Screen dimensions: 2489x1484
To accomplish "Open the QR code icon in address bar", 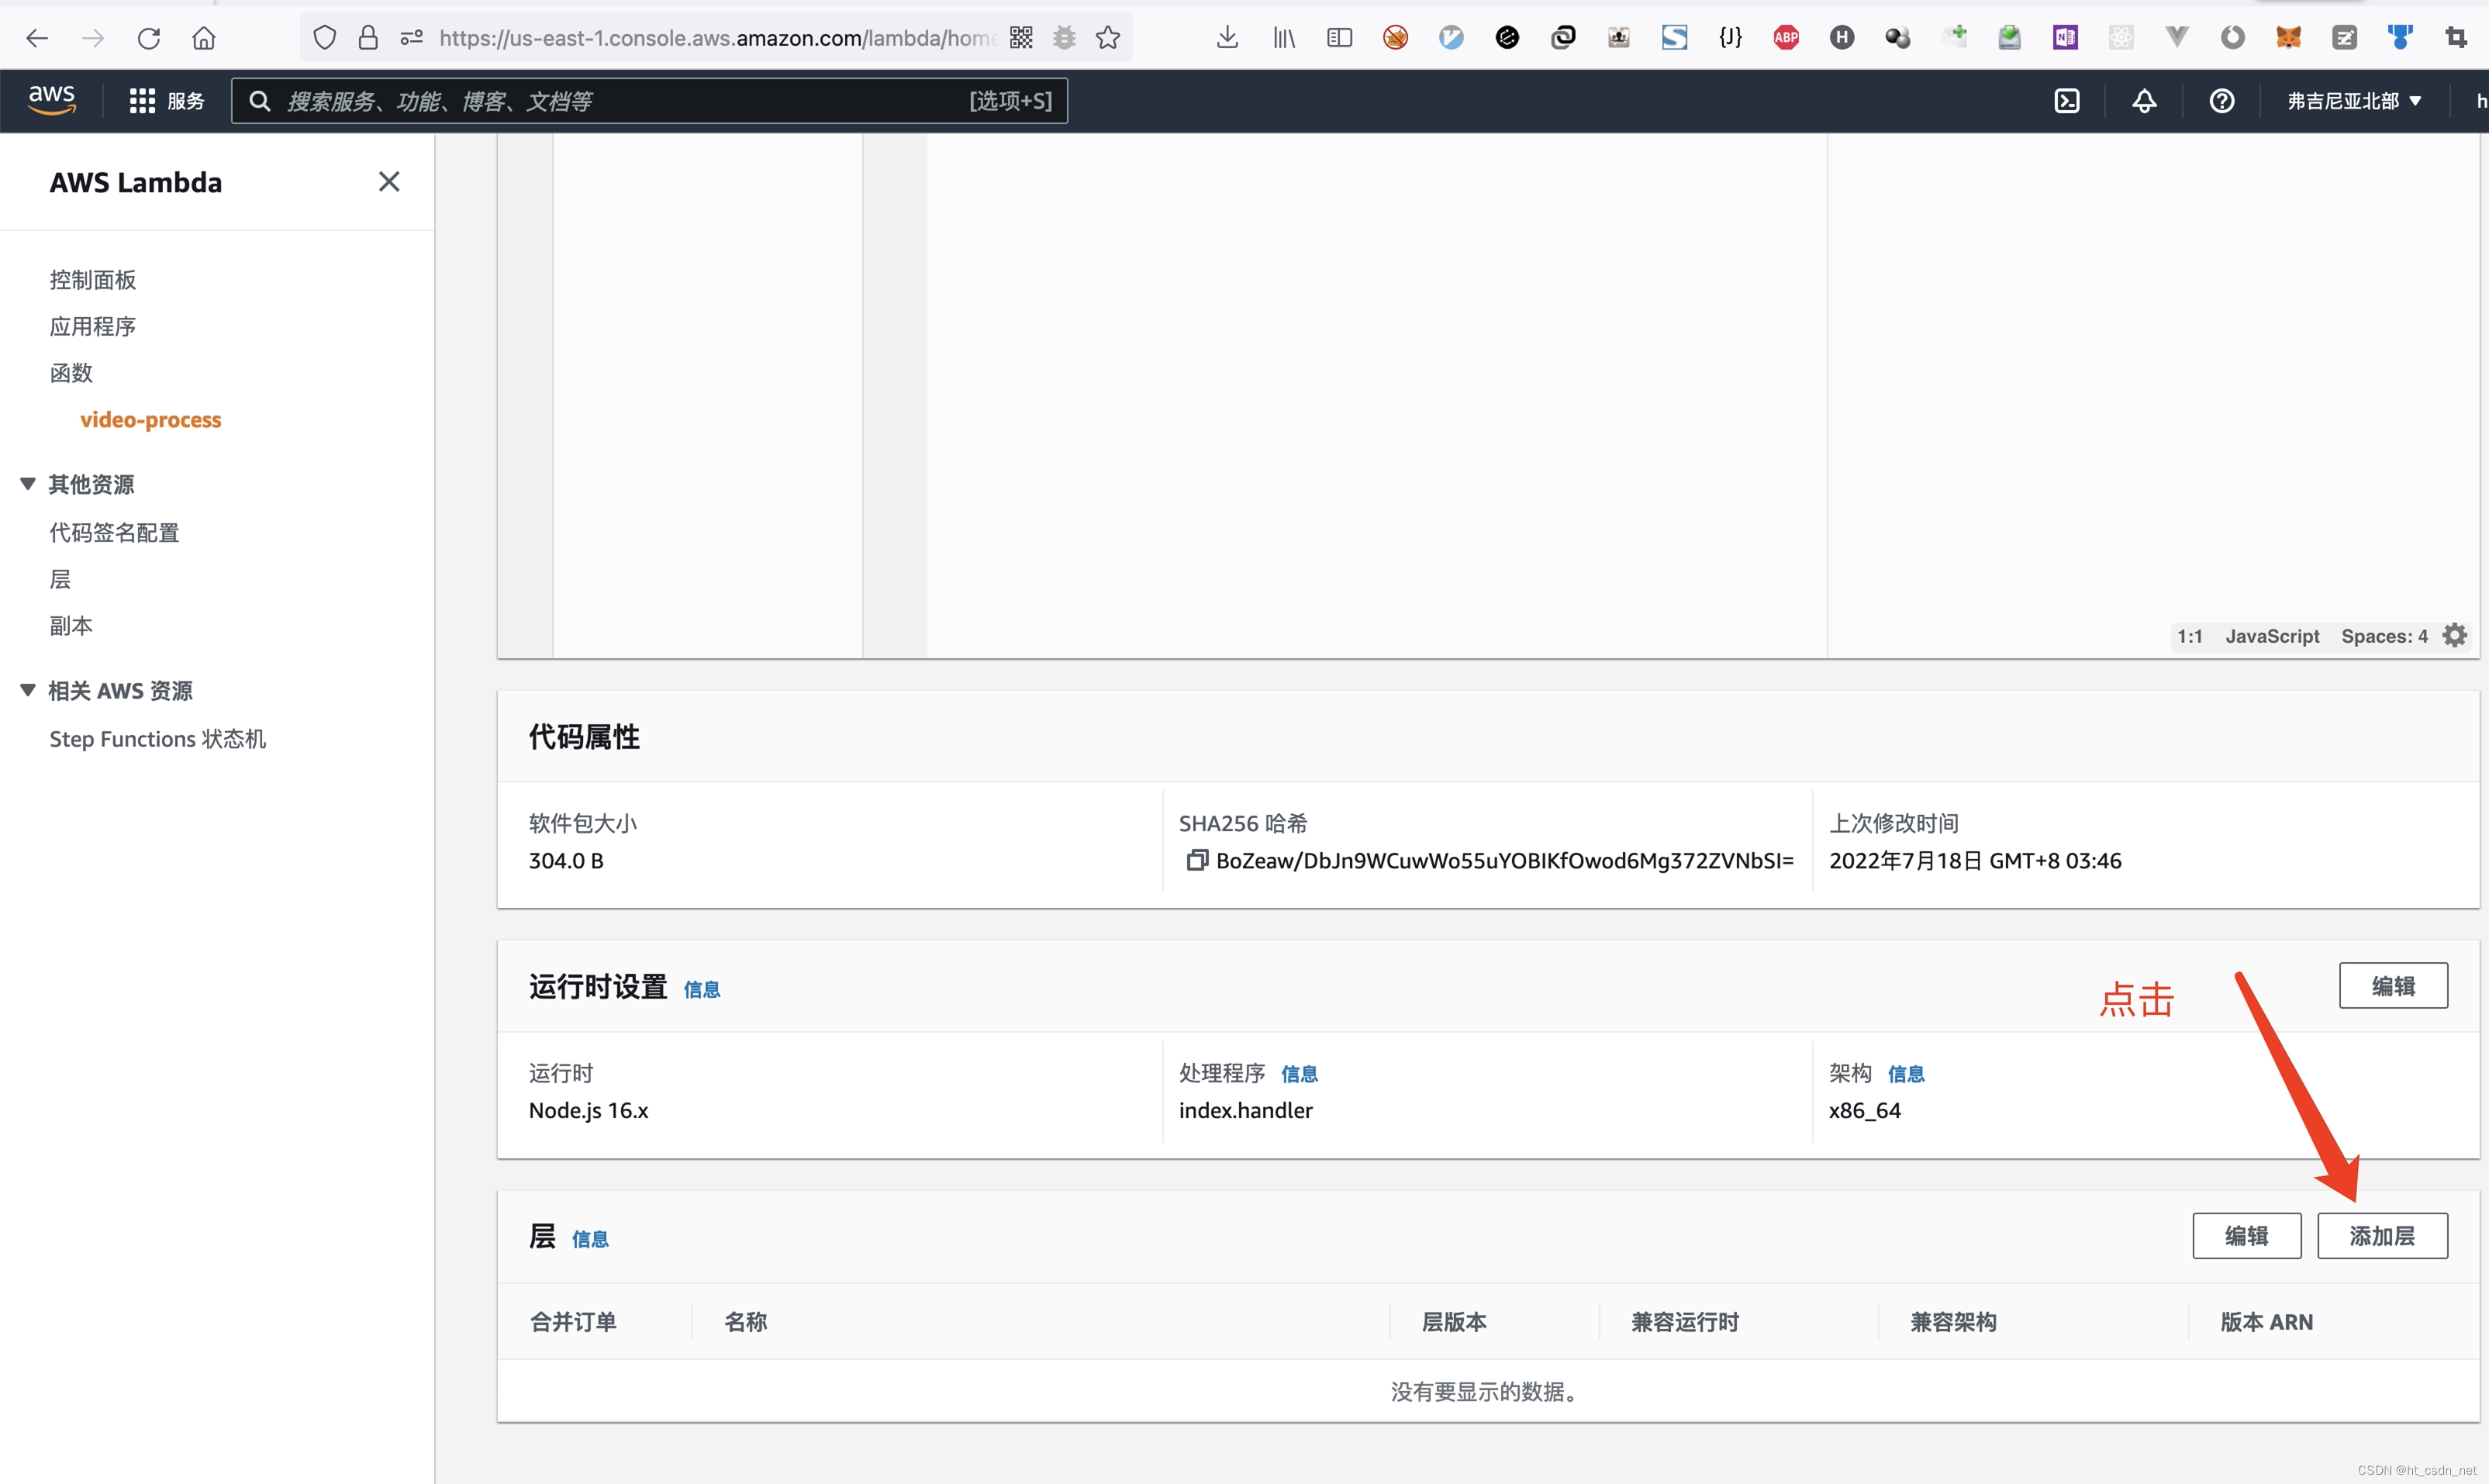I will coord(1021,38).
